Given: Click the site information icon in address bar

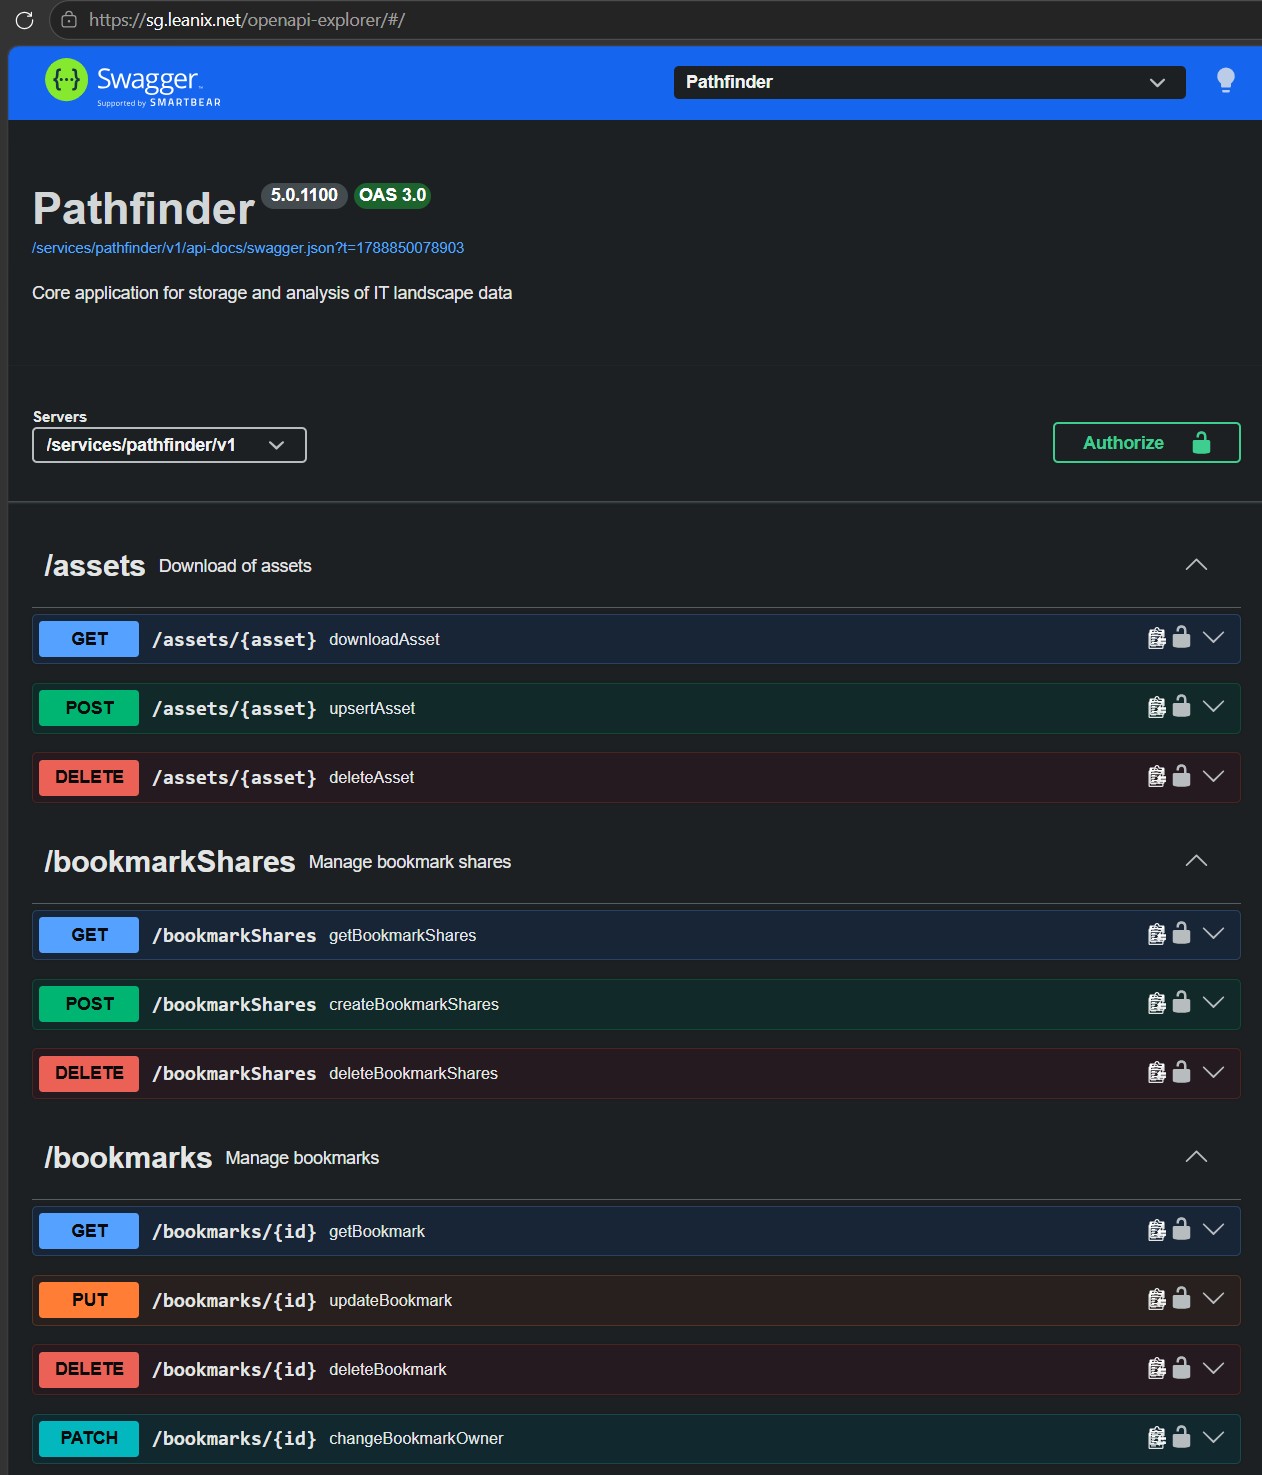Looking at the screenshot, I should [x=69, y=19].
